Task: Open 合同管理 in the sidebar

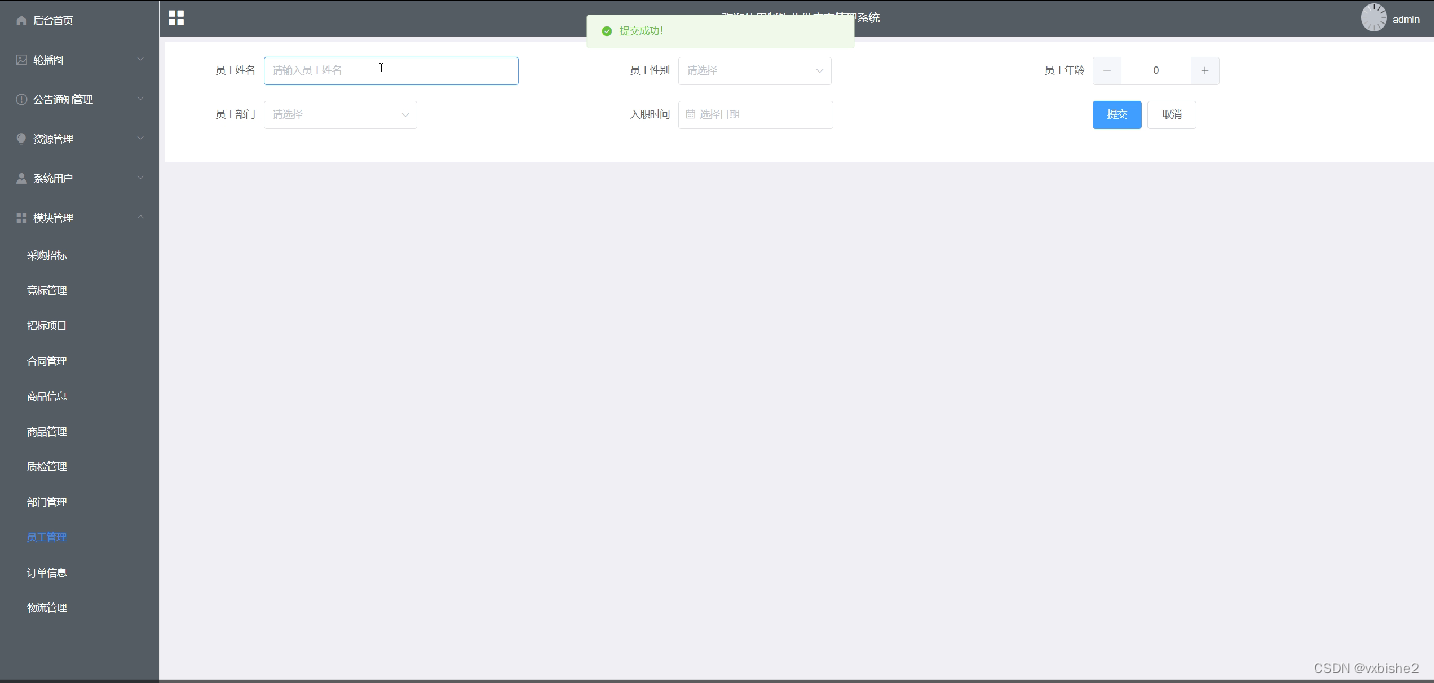Action: click(47, 361)
